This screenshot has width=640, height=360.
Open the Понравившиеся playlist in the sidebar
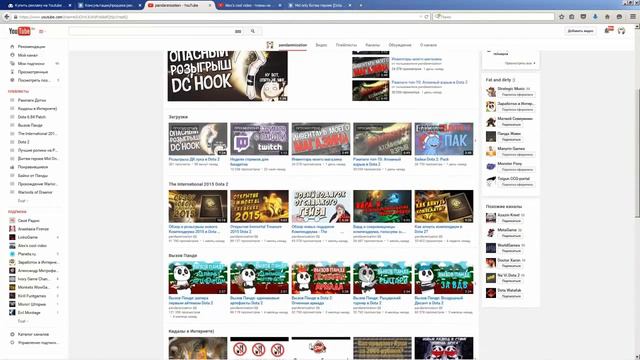click(33, 167)
